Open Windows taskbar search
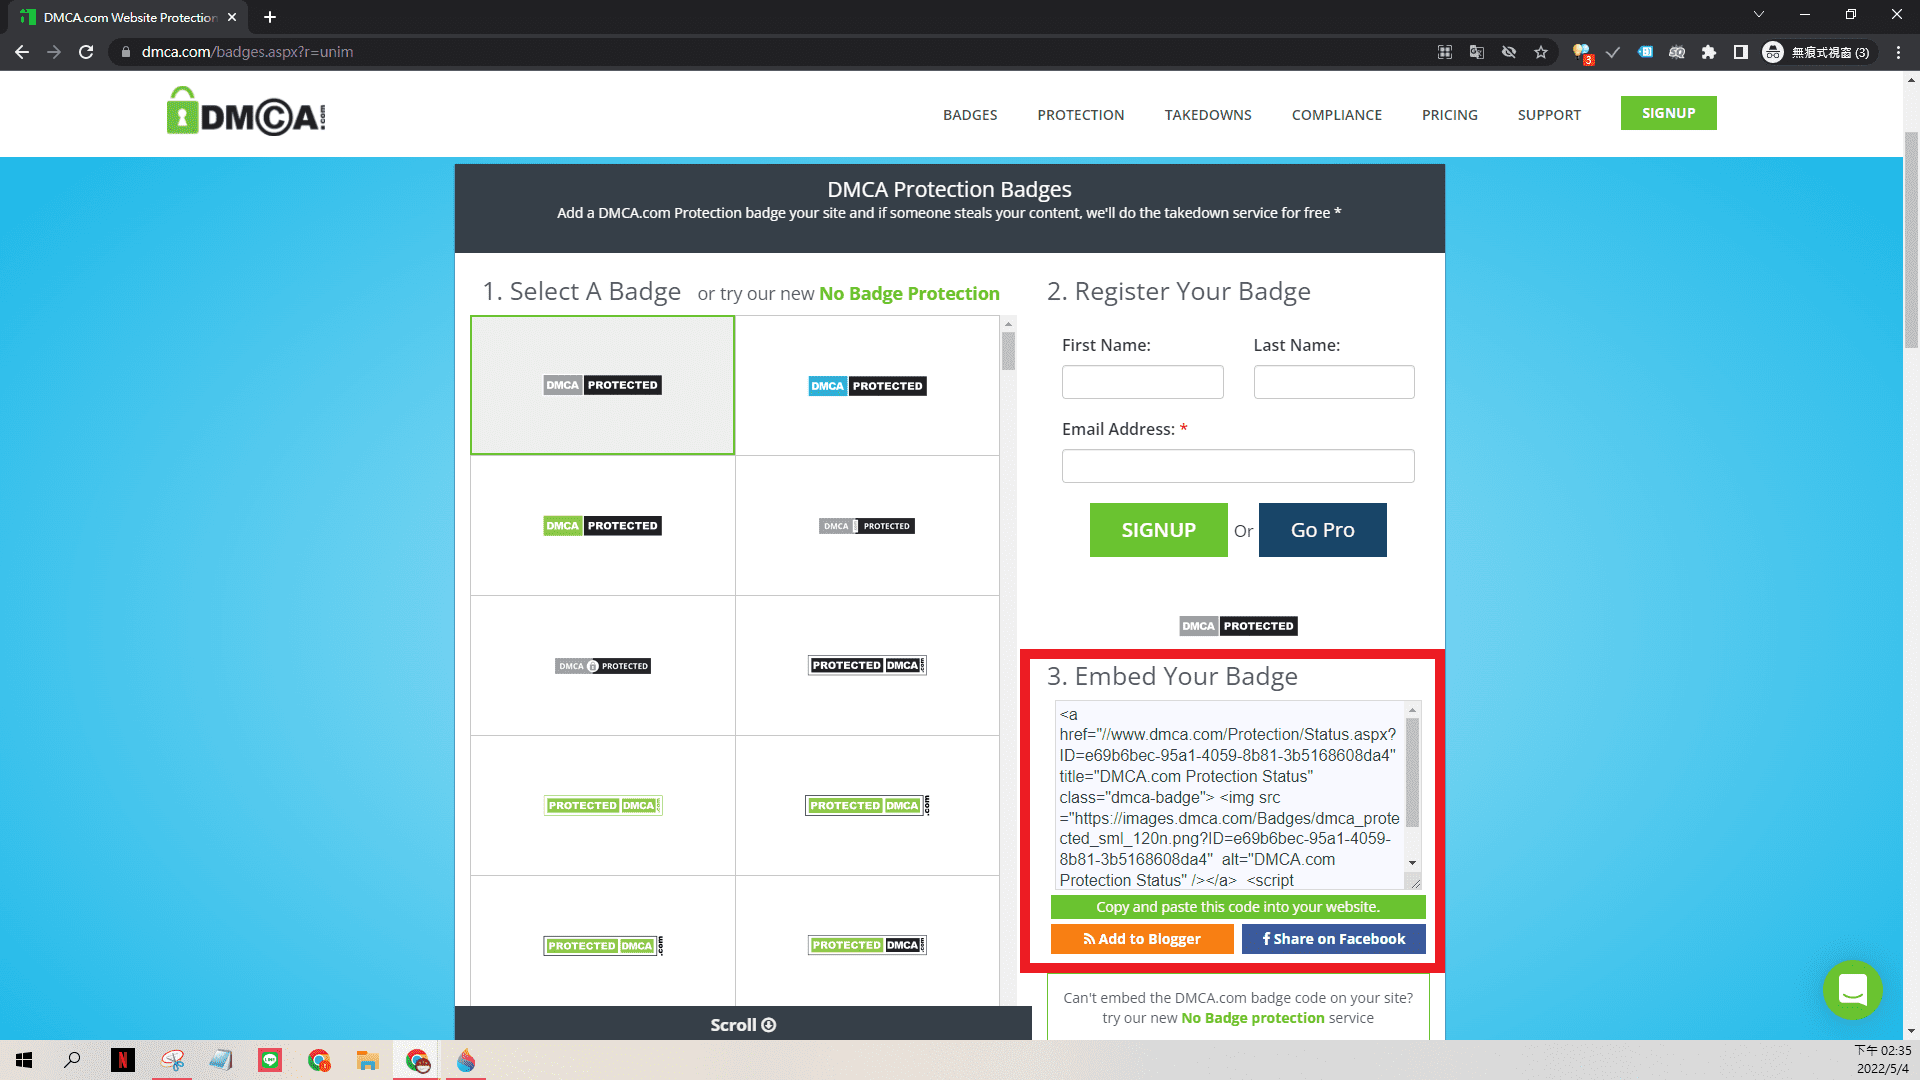Screen dimensions: 1920x1080 (72, 1060)
